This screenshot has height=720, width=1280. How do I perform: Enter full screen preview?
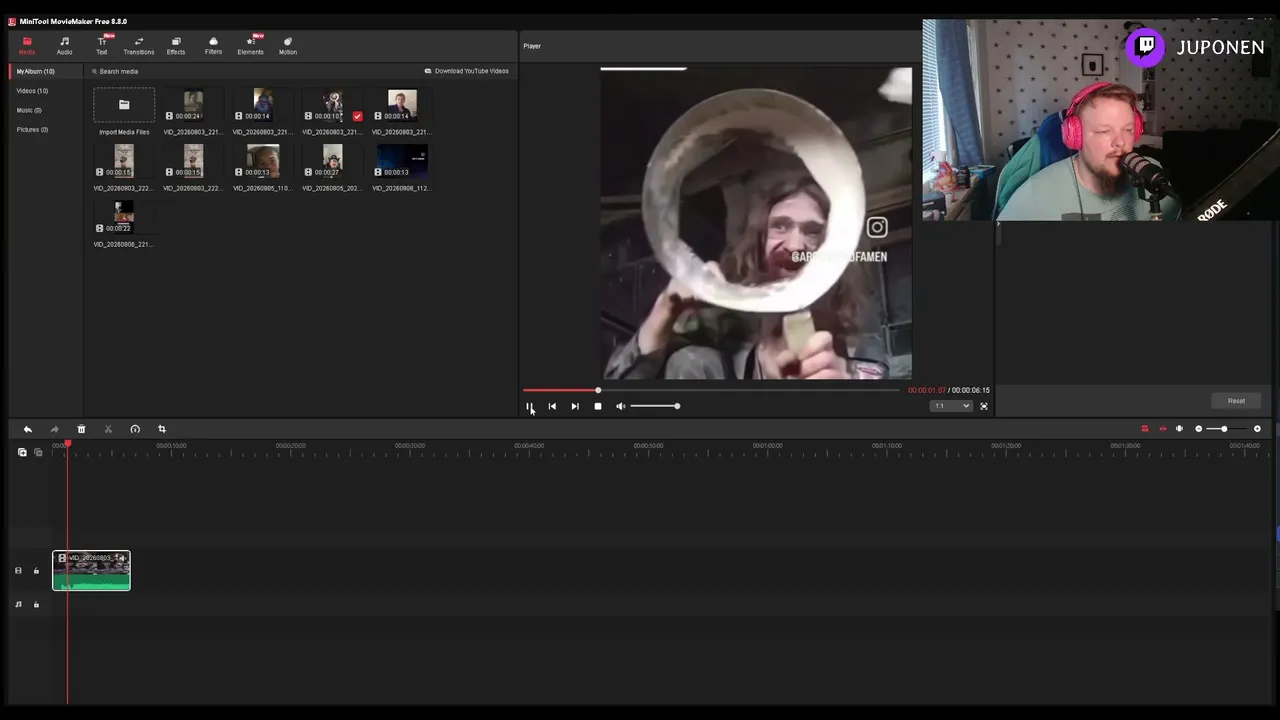(984, 406)
